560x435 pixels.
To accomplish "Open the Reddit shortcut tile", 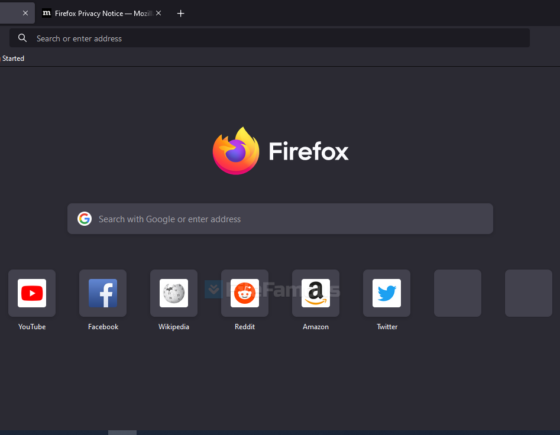I will pos(245,293).
